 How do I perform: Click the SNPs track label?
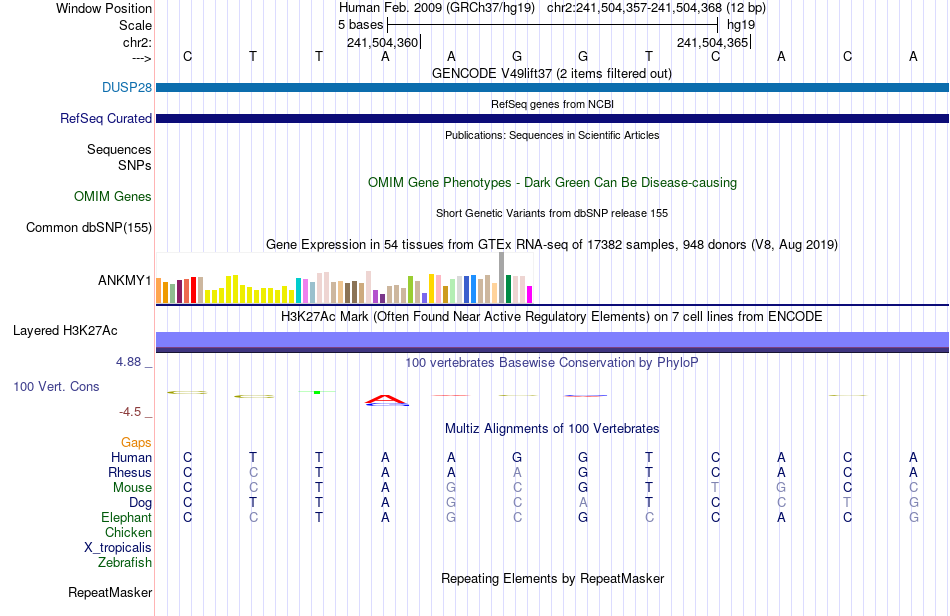135,165
